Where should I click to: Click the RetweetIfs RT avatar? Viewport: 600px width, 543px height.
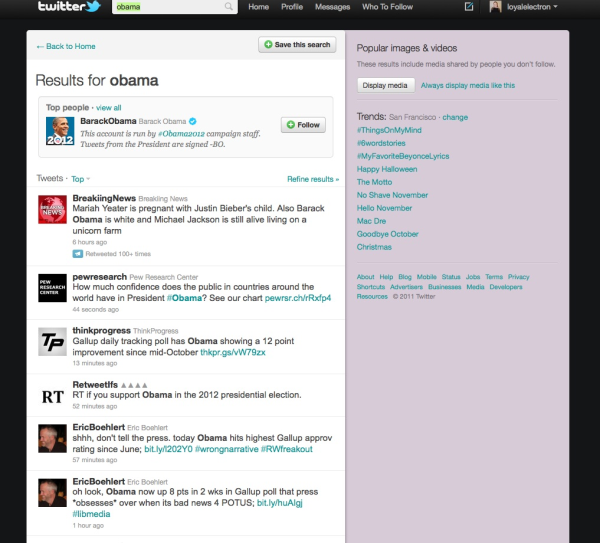pos(52,396)
